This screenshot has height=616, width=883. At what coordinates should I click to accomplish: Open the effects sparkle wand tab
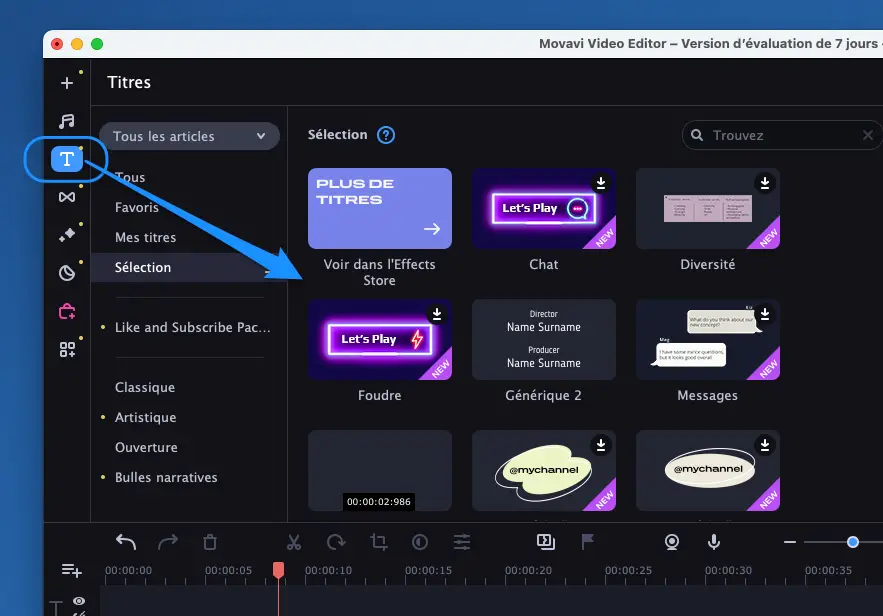click(66, 235)
